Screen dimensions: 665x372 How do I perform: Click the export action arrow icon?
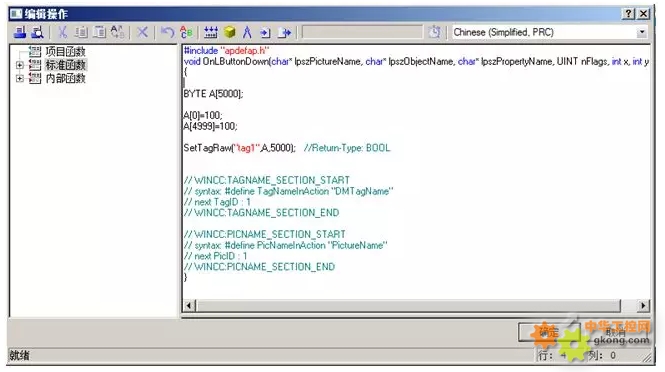(285, 32)
